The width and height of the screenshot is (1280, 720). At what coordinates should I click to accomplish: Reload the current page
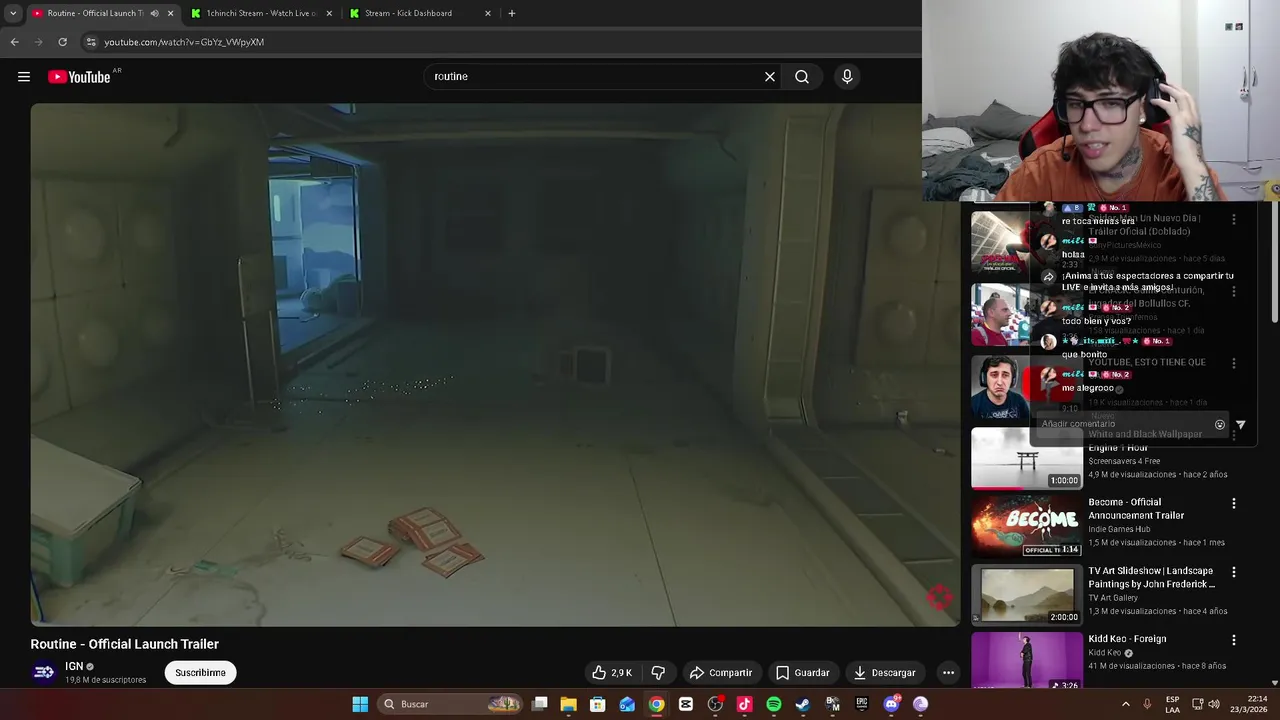[x=62, y=42]
